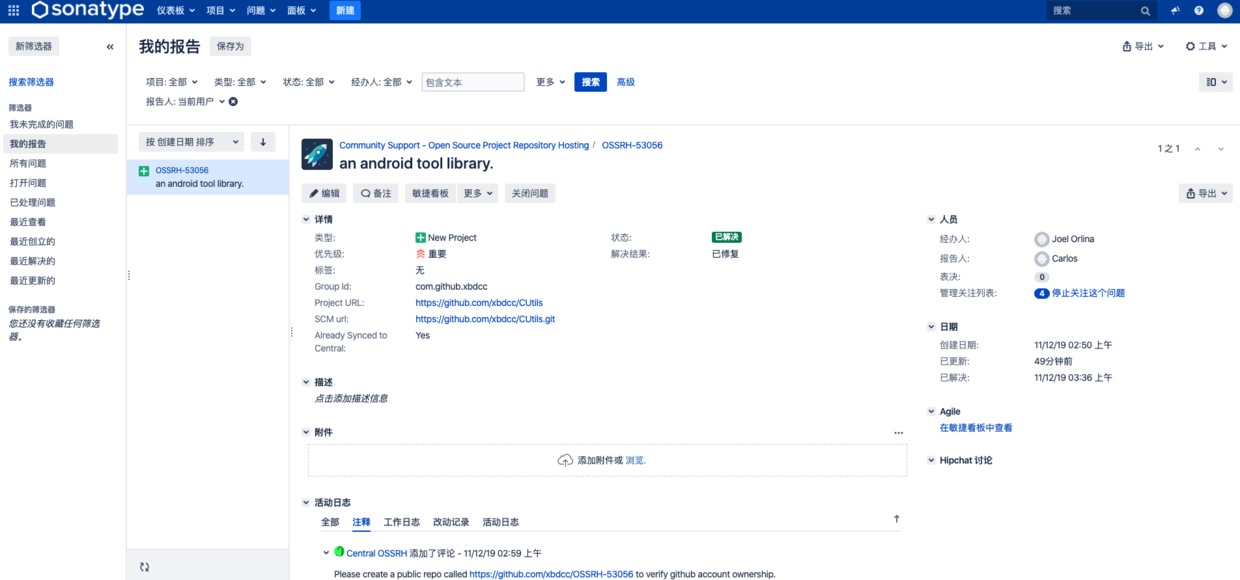
Task: Switch to the 全部 activity tab
Action: (330, 522)
